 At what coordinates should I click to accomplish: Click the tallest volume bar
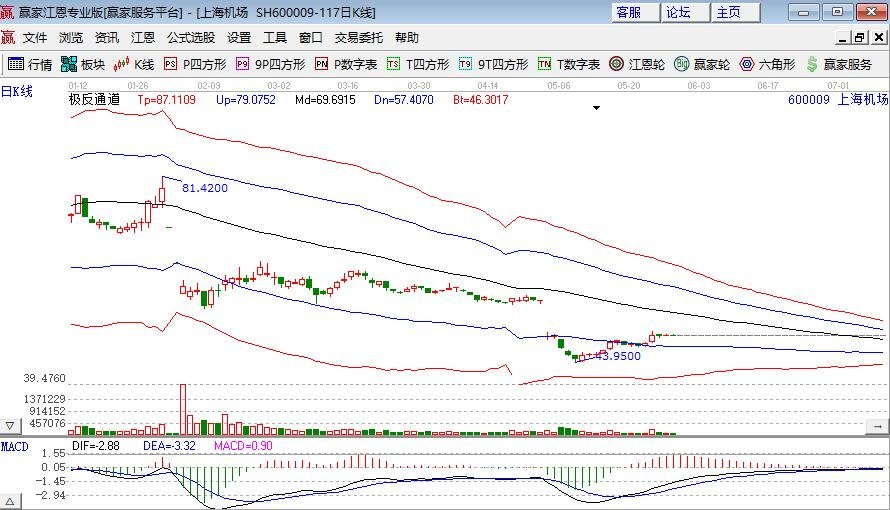(183, 410)
